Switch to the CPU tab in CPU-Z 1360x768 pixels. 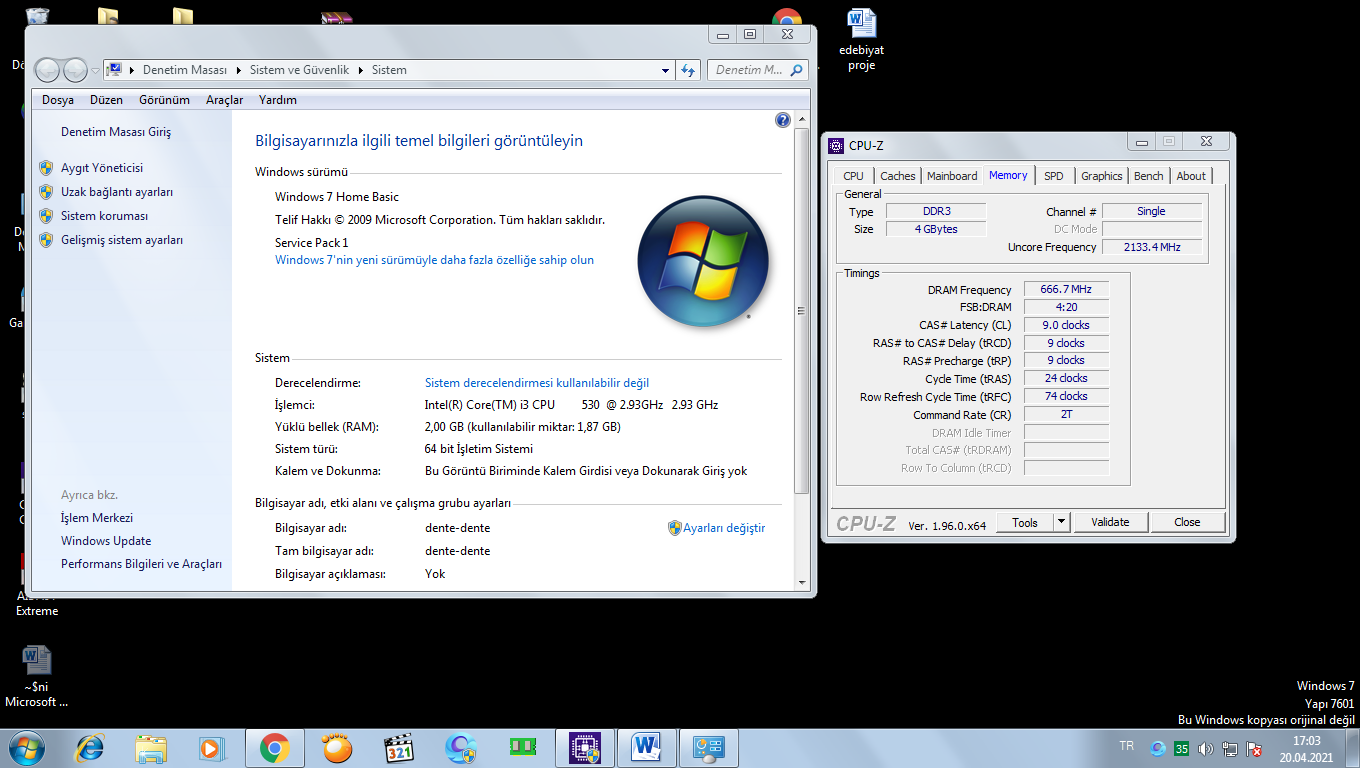(853, 176)
